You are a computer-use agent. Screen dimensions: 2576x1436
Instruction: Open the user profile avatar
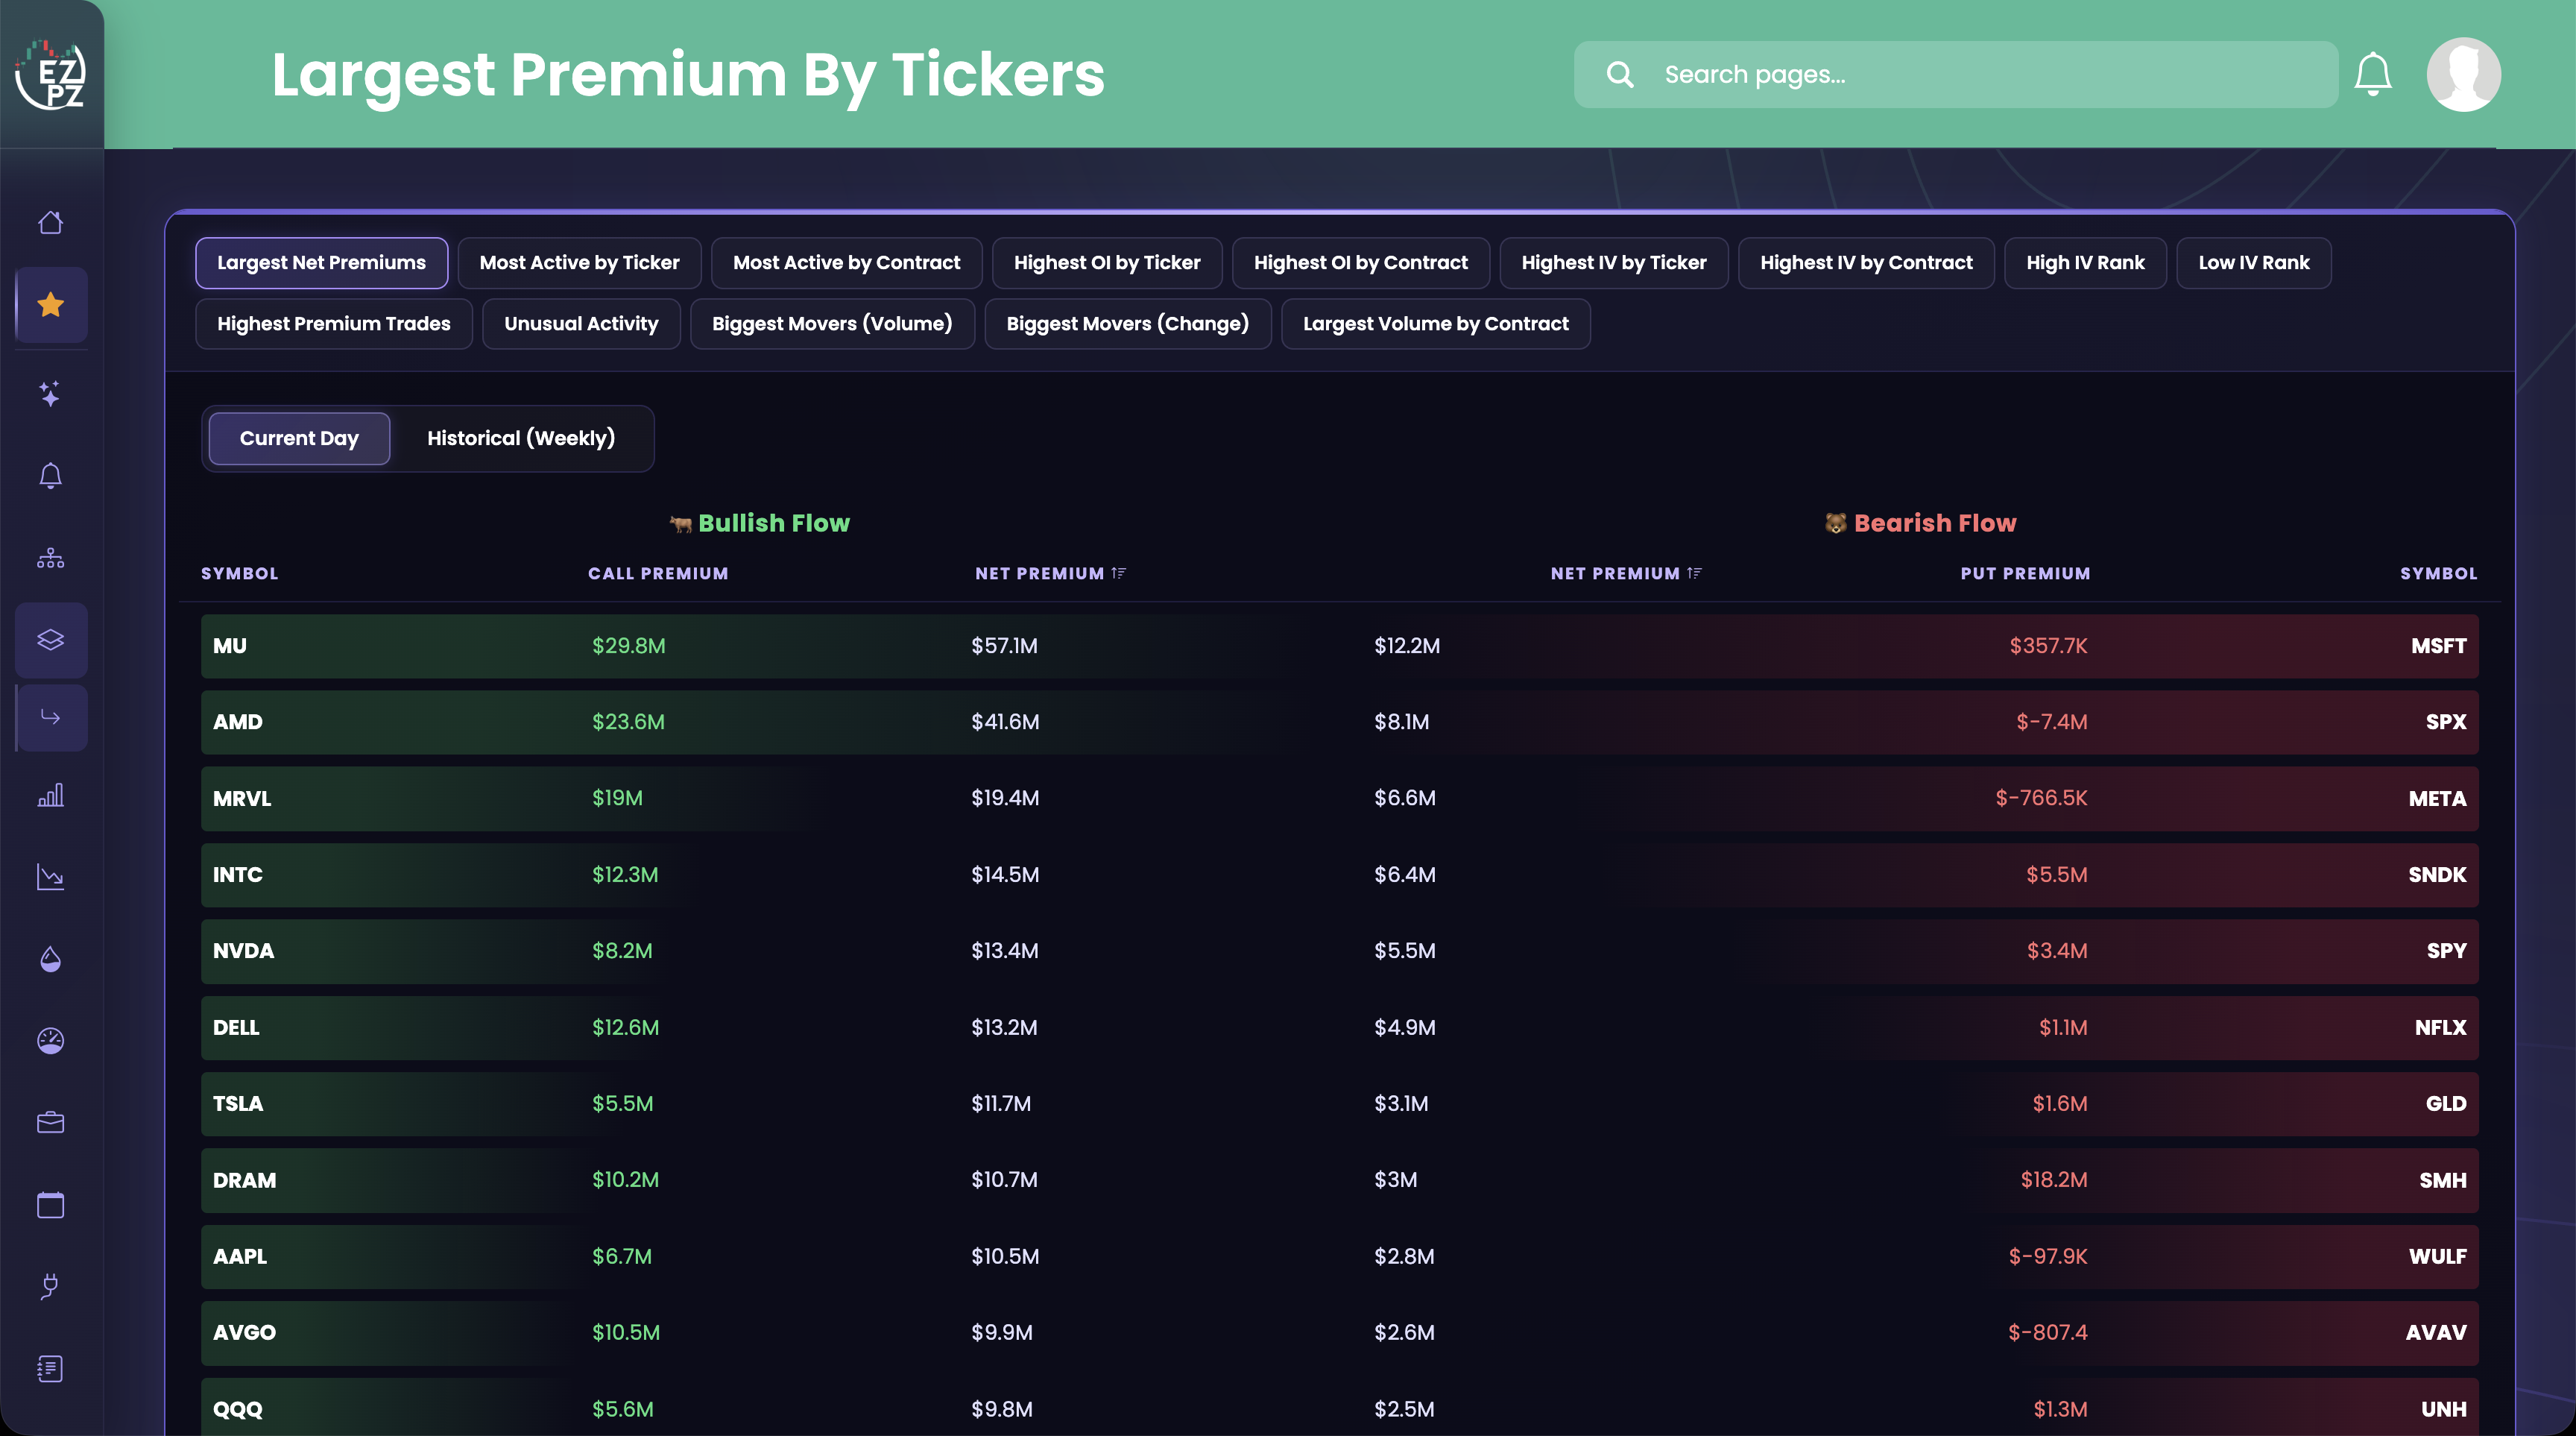point(2463,74)
